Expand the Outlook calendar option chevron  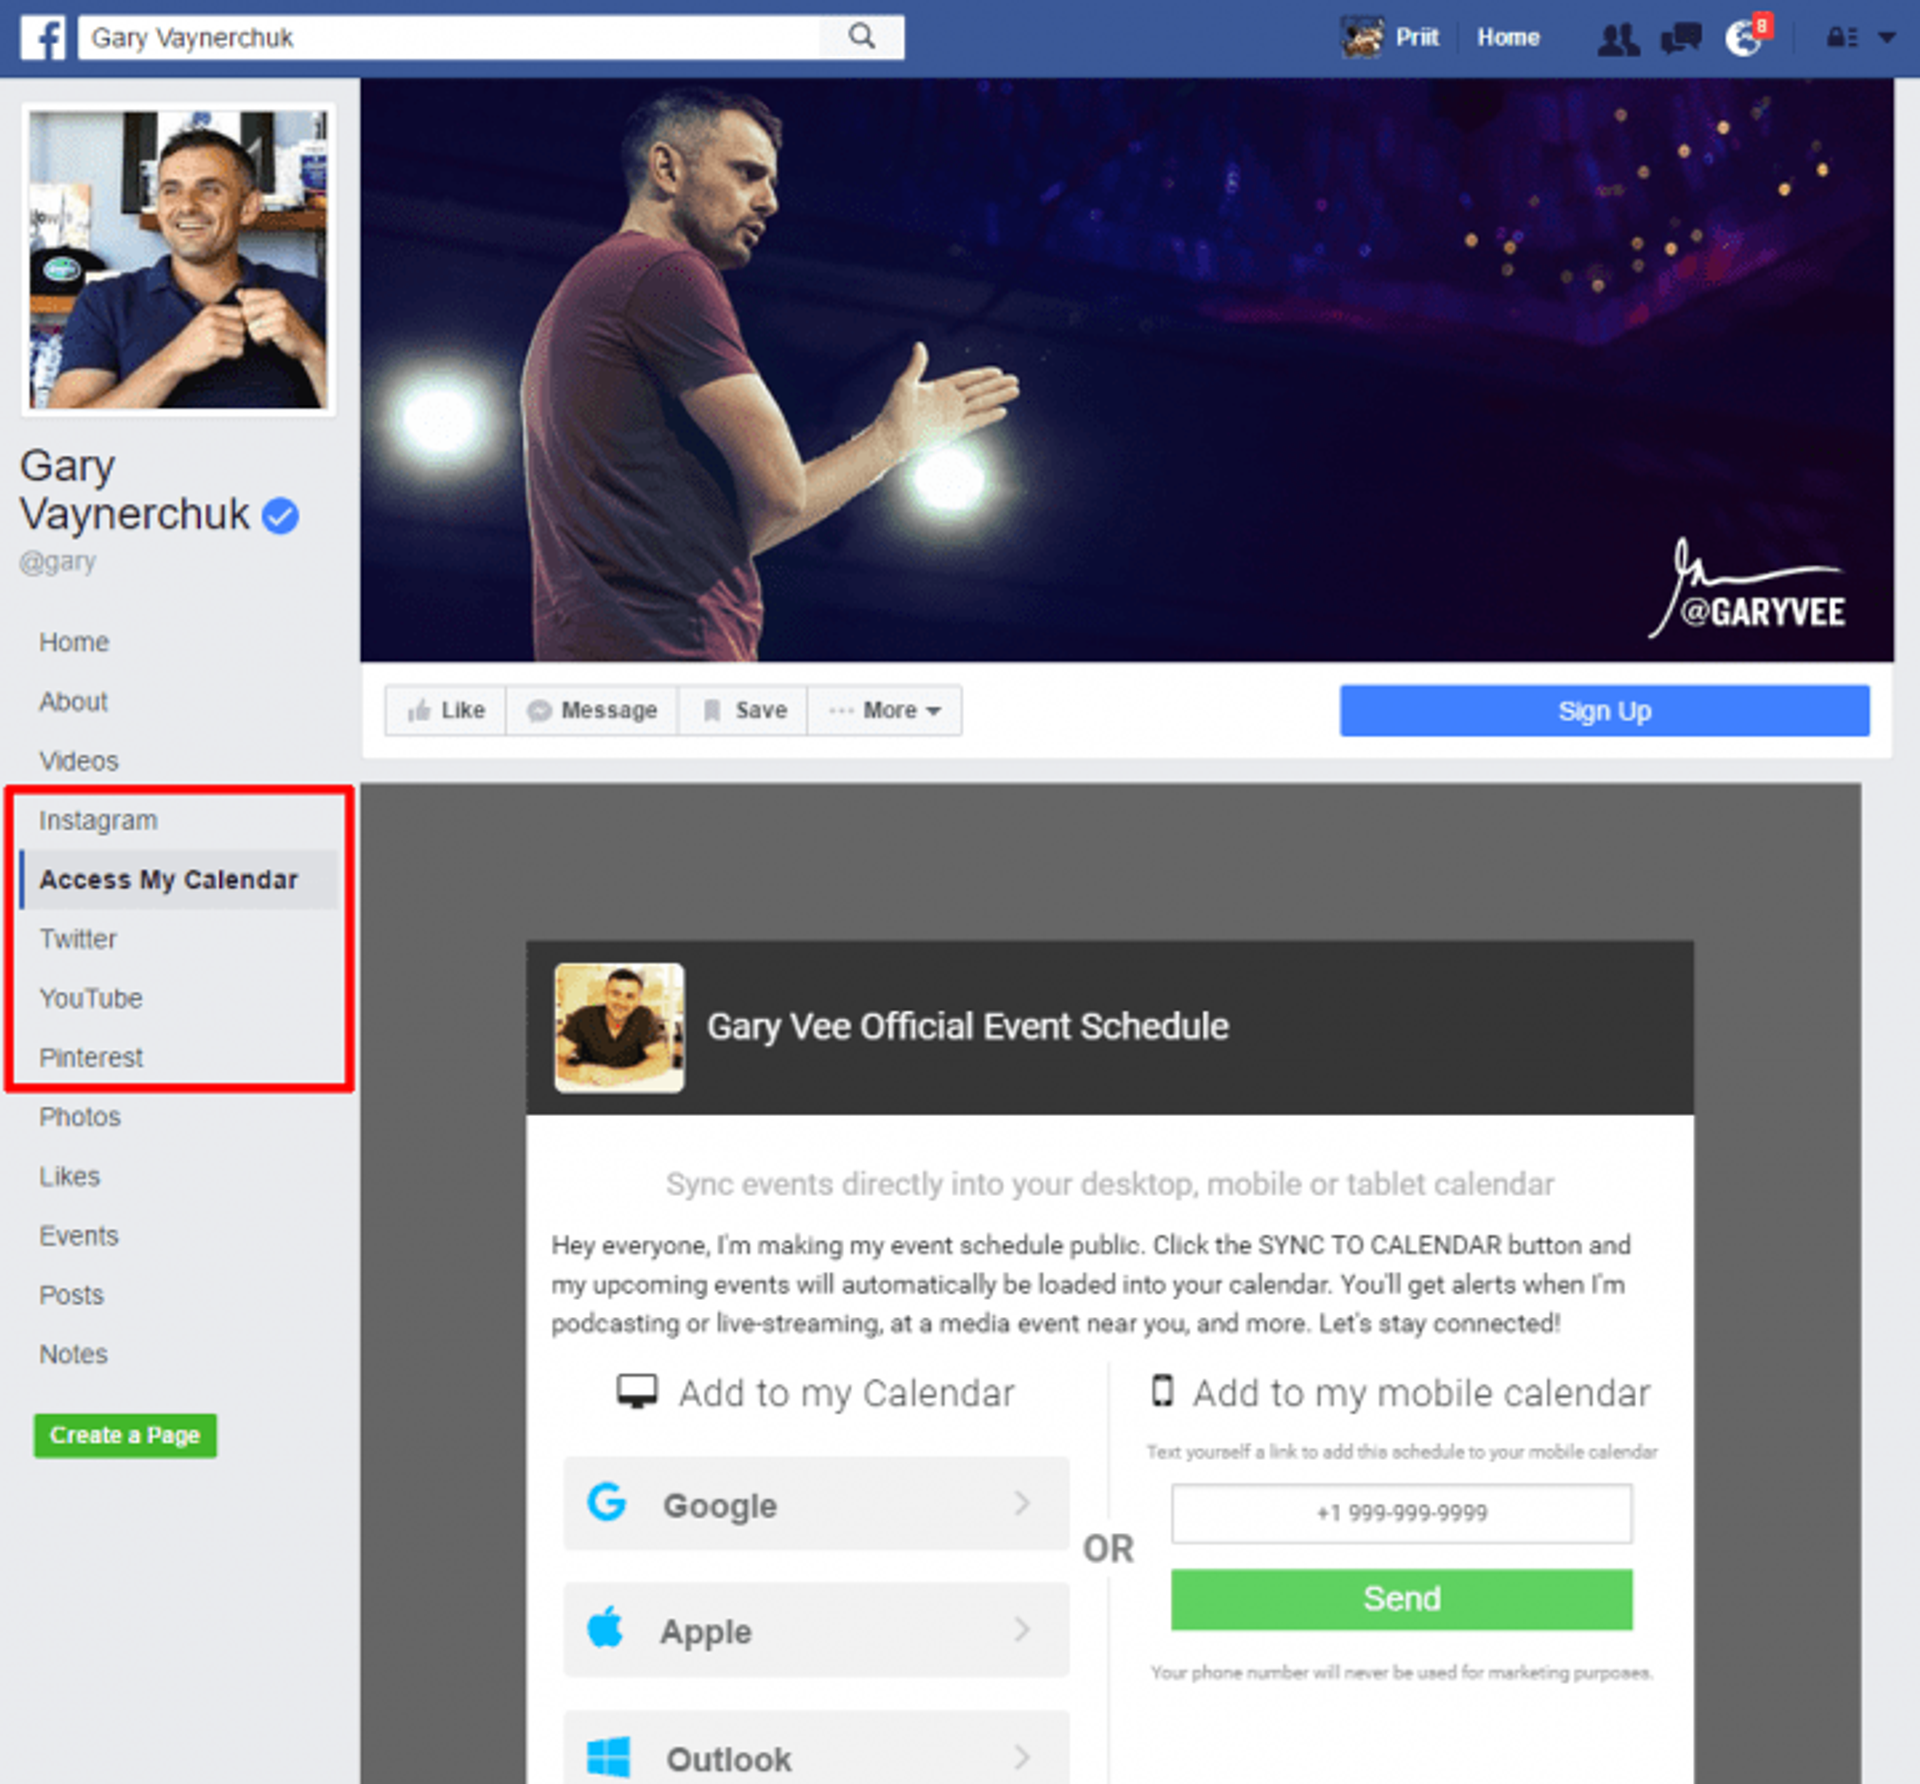1022,1757
